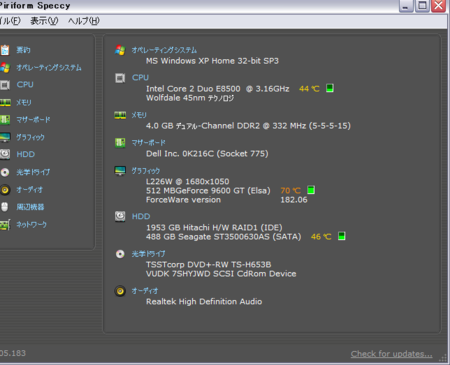The width and height of the screenshot is (450, 365).
Task: Click the memory icon in the summary panel
Action: (x=120, y=115)
